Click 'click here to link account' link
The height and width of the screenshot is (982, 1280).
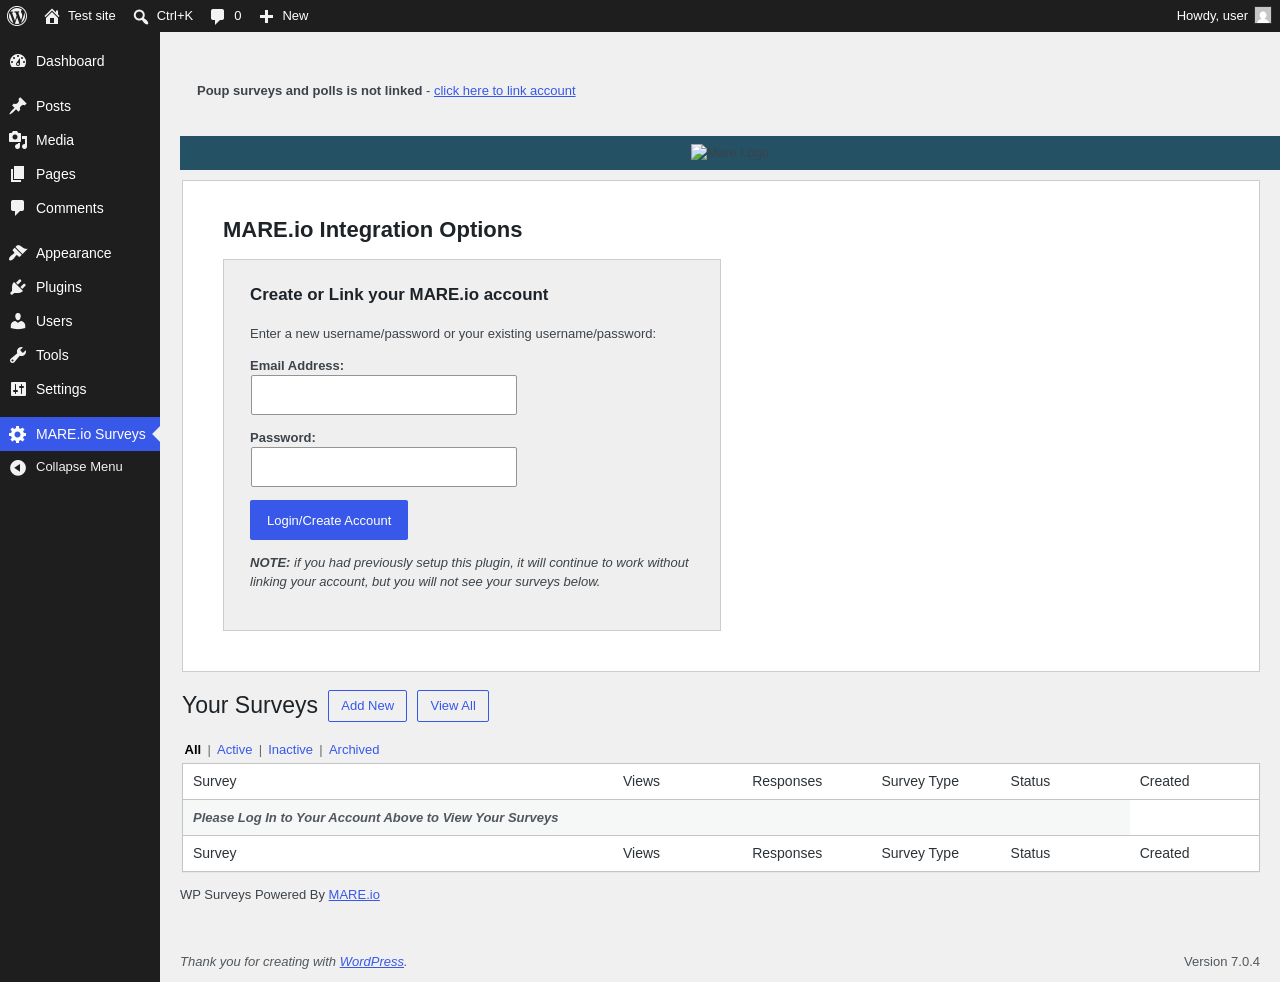(x=504, y=91)
